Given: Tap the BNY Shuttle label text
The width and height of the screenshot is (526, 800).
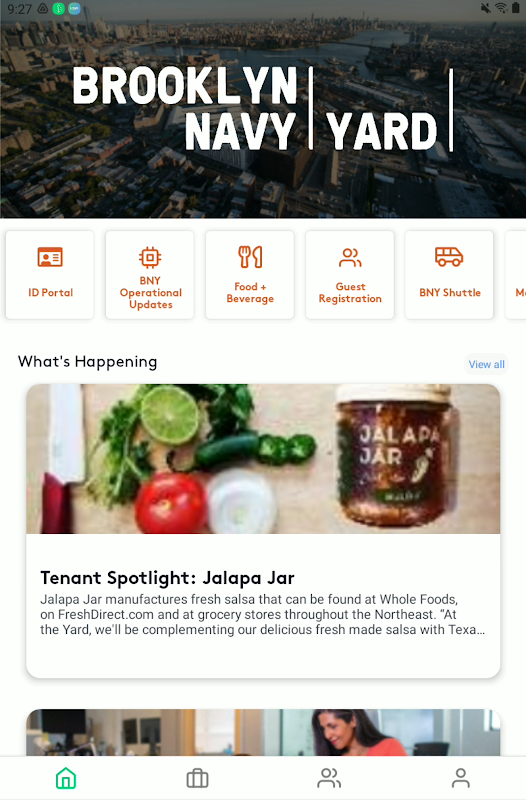Looking at the screenshot, I should [450, 292].
